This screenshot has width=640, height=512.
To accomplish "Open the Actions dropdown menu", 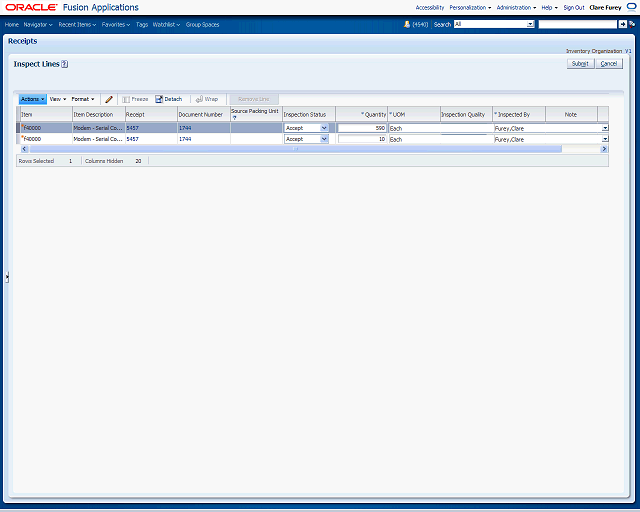I will click(x=32, y=99).
